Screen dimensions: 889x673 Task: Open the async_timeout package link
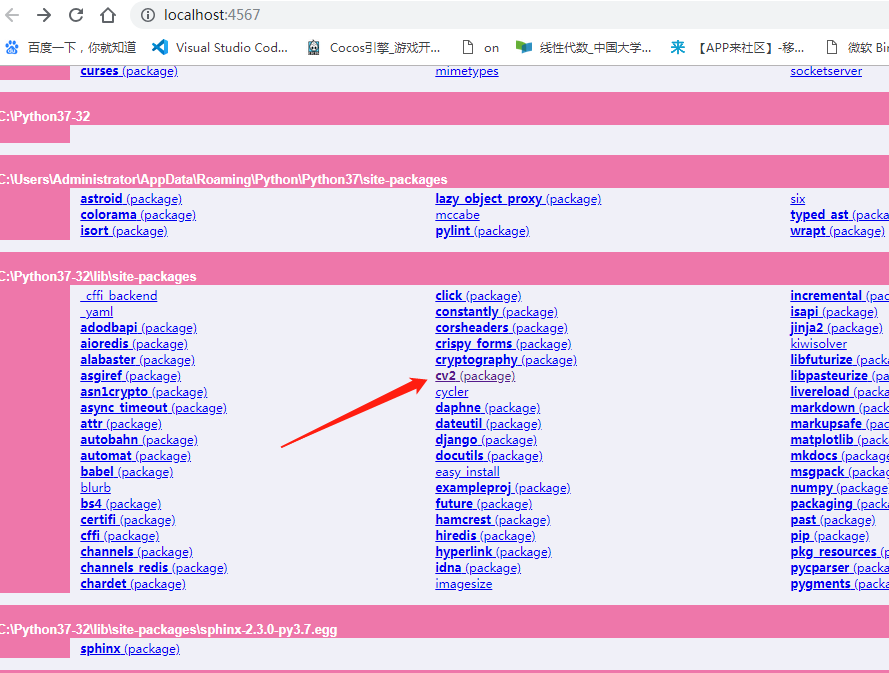153,408
